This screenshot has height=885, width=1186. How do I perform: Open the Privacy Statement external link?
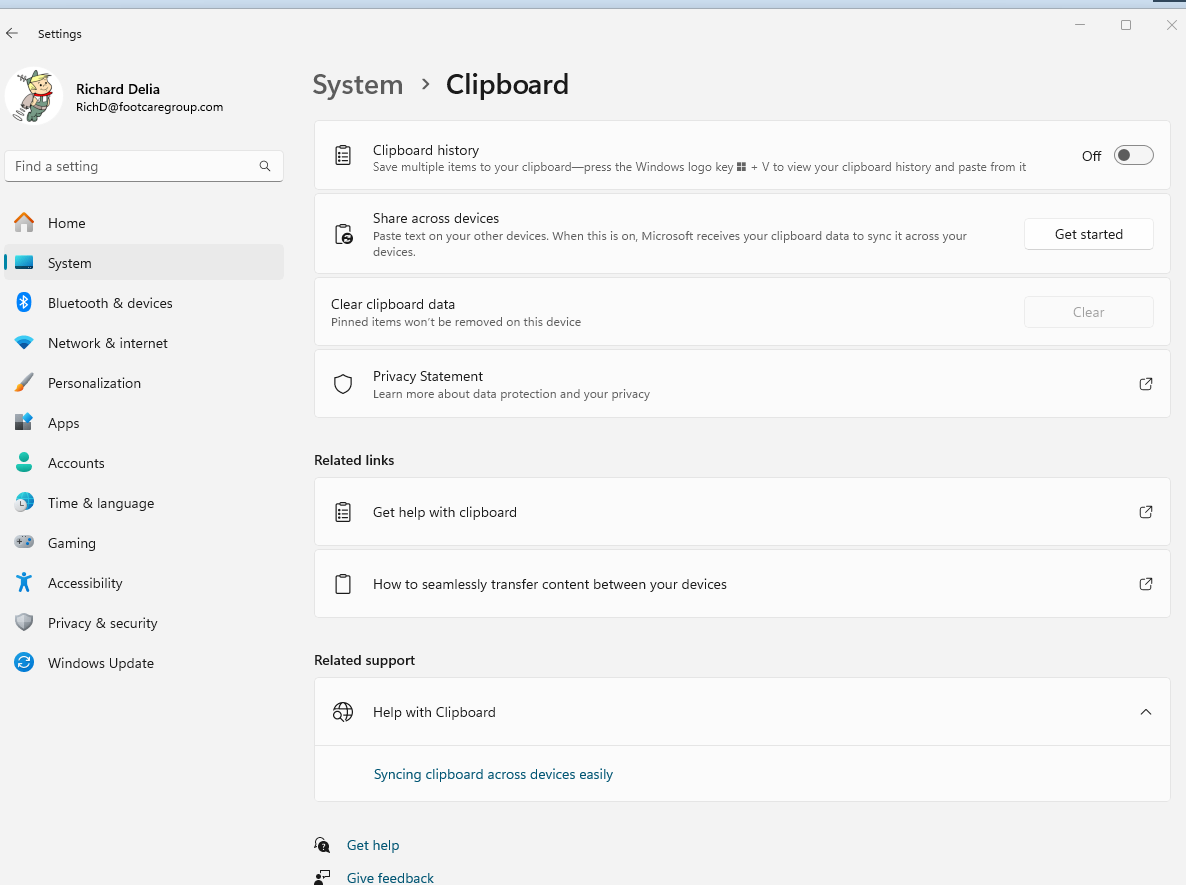click(x=742, y=384)
